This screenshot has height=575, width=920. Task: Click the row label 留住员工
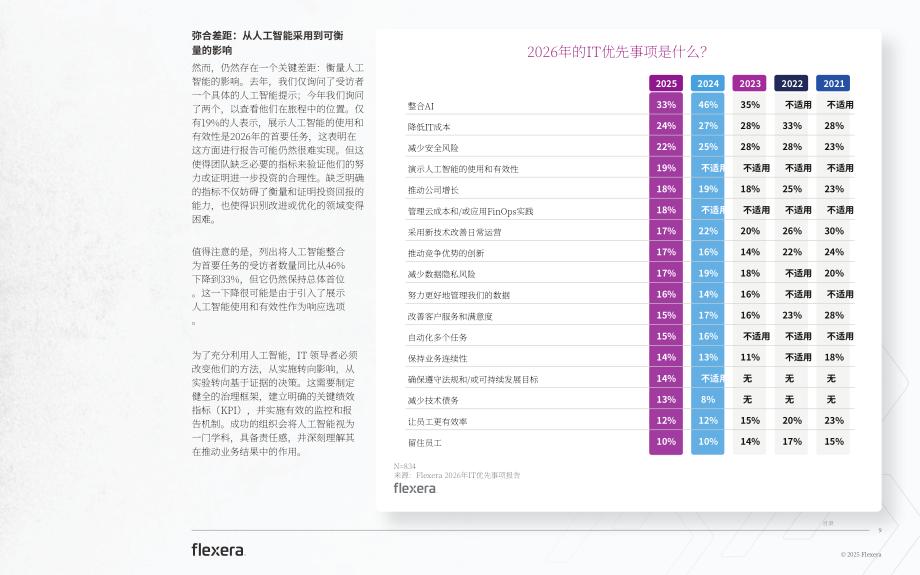pyautogui.click(x=425, y=443)
